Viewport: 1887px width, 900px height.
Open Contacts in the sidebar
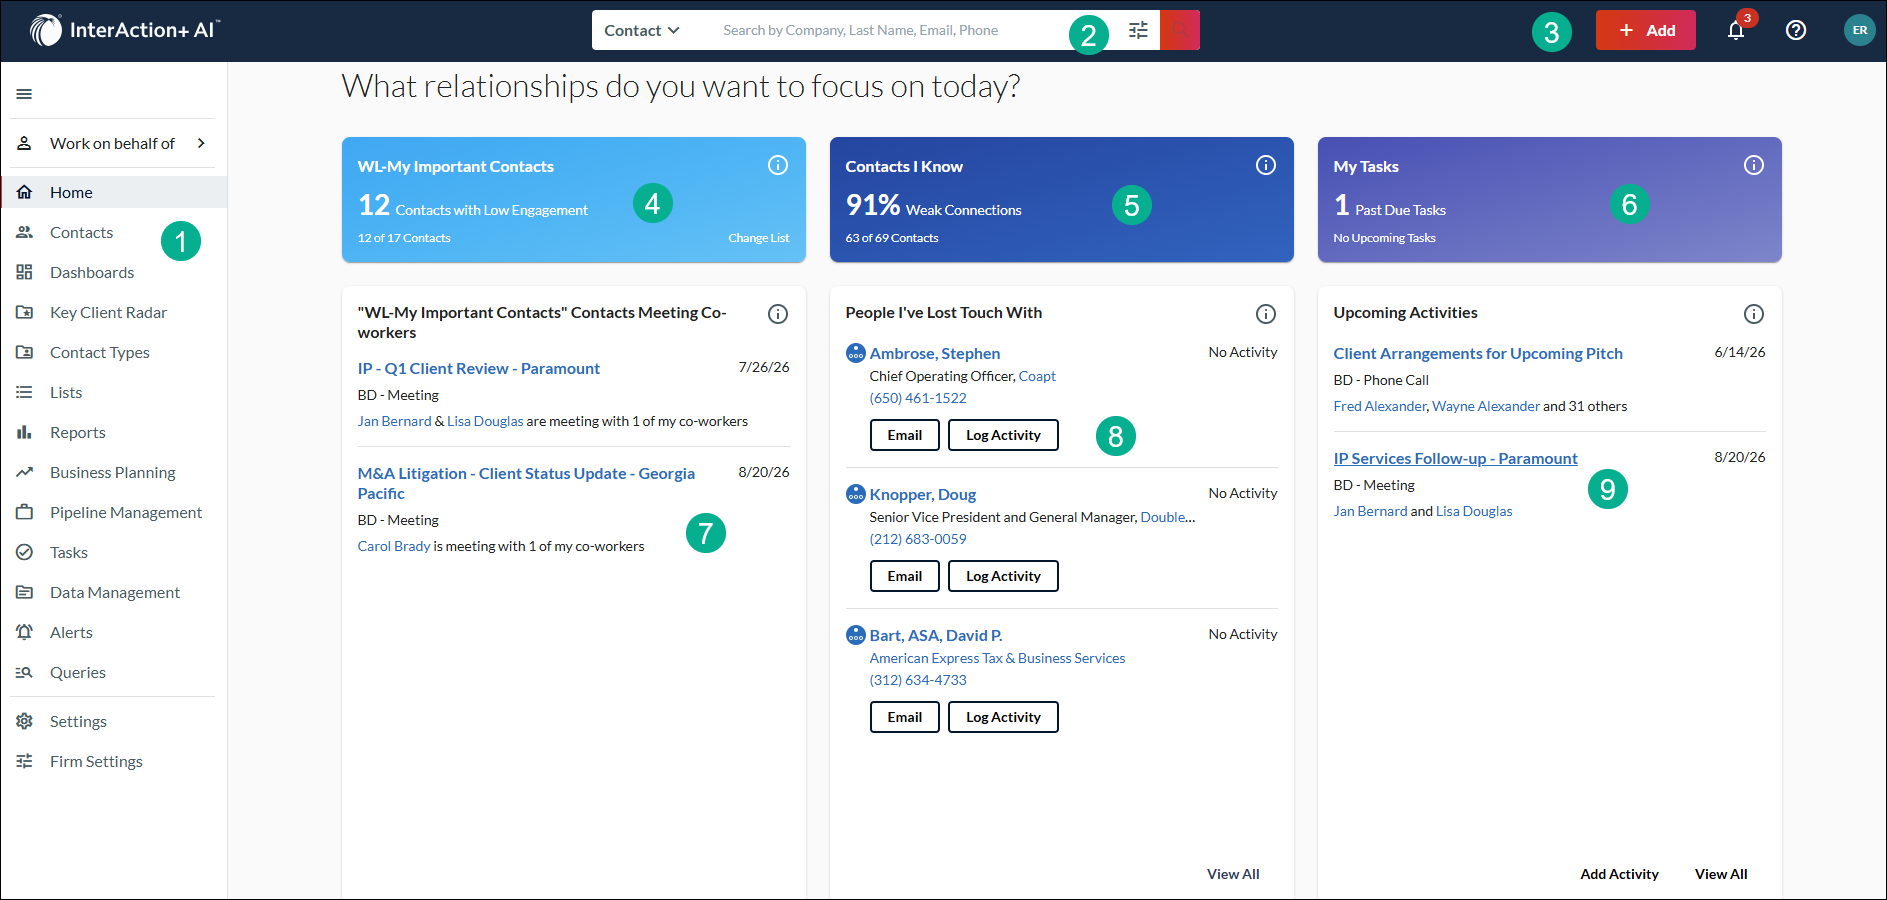pos(114,232)
